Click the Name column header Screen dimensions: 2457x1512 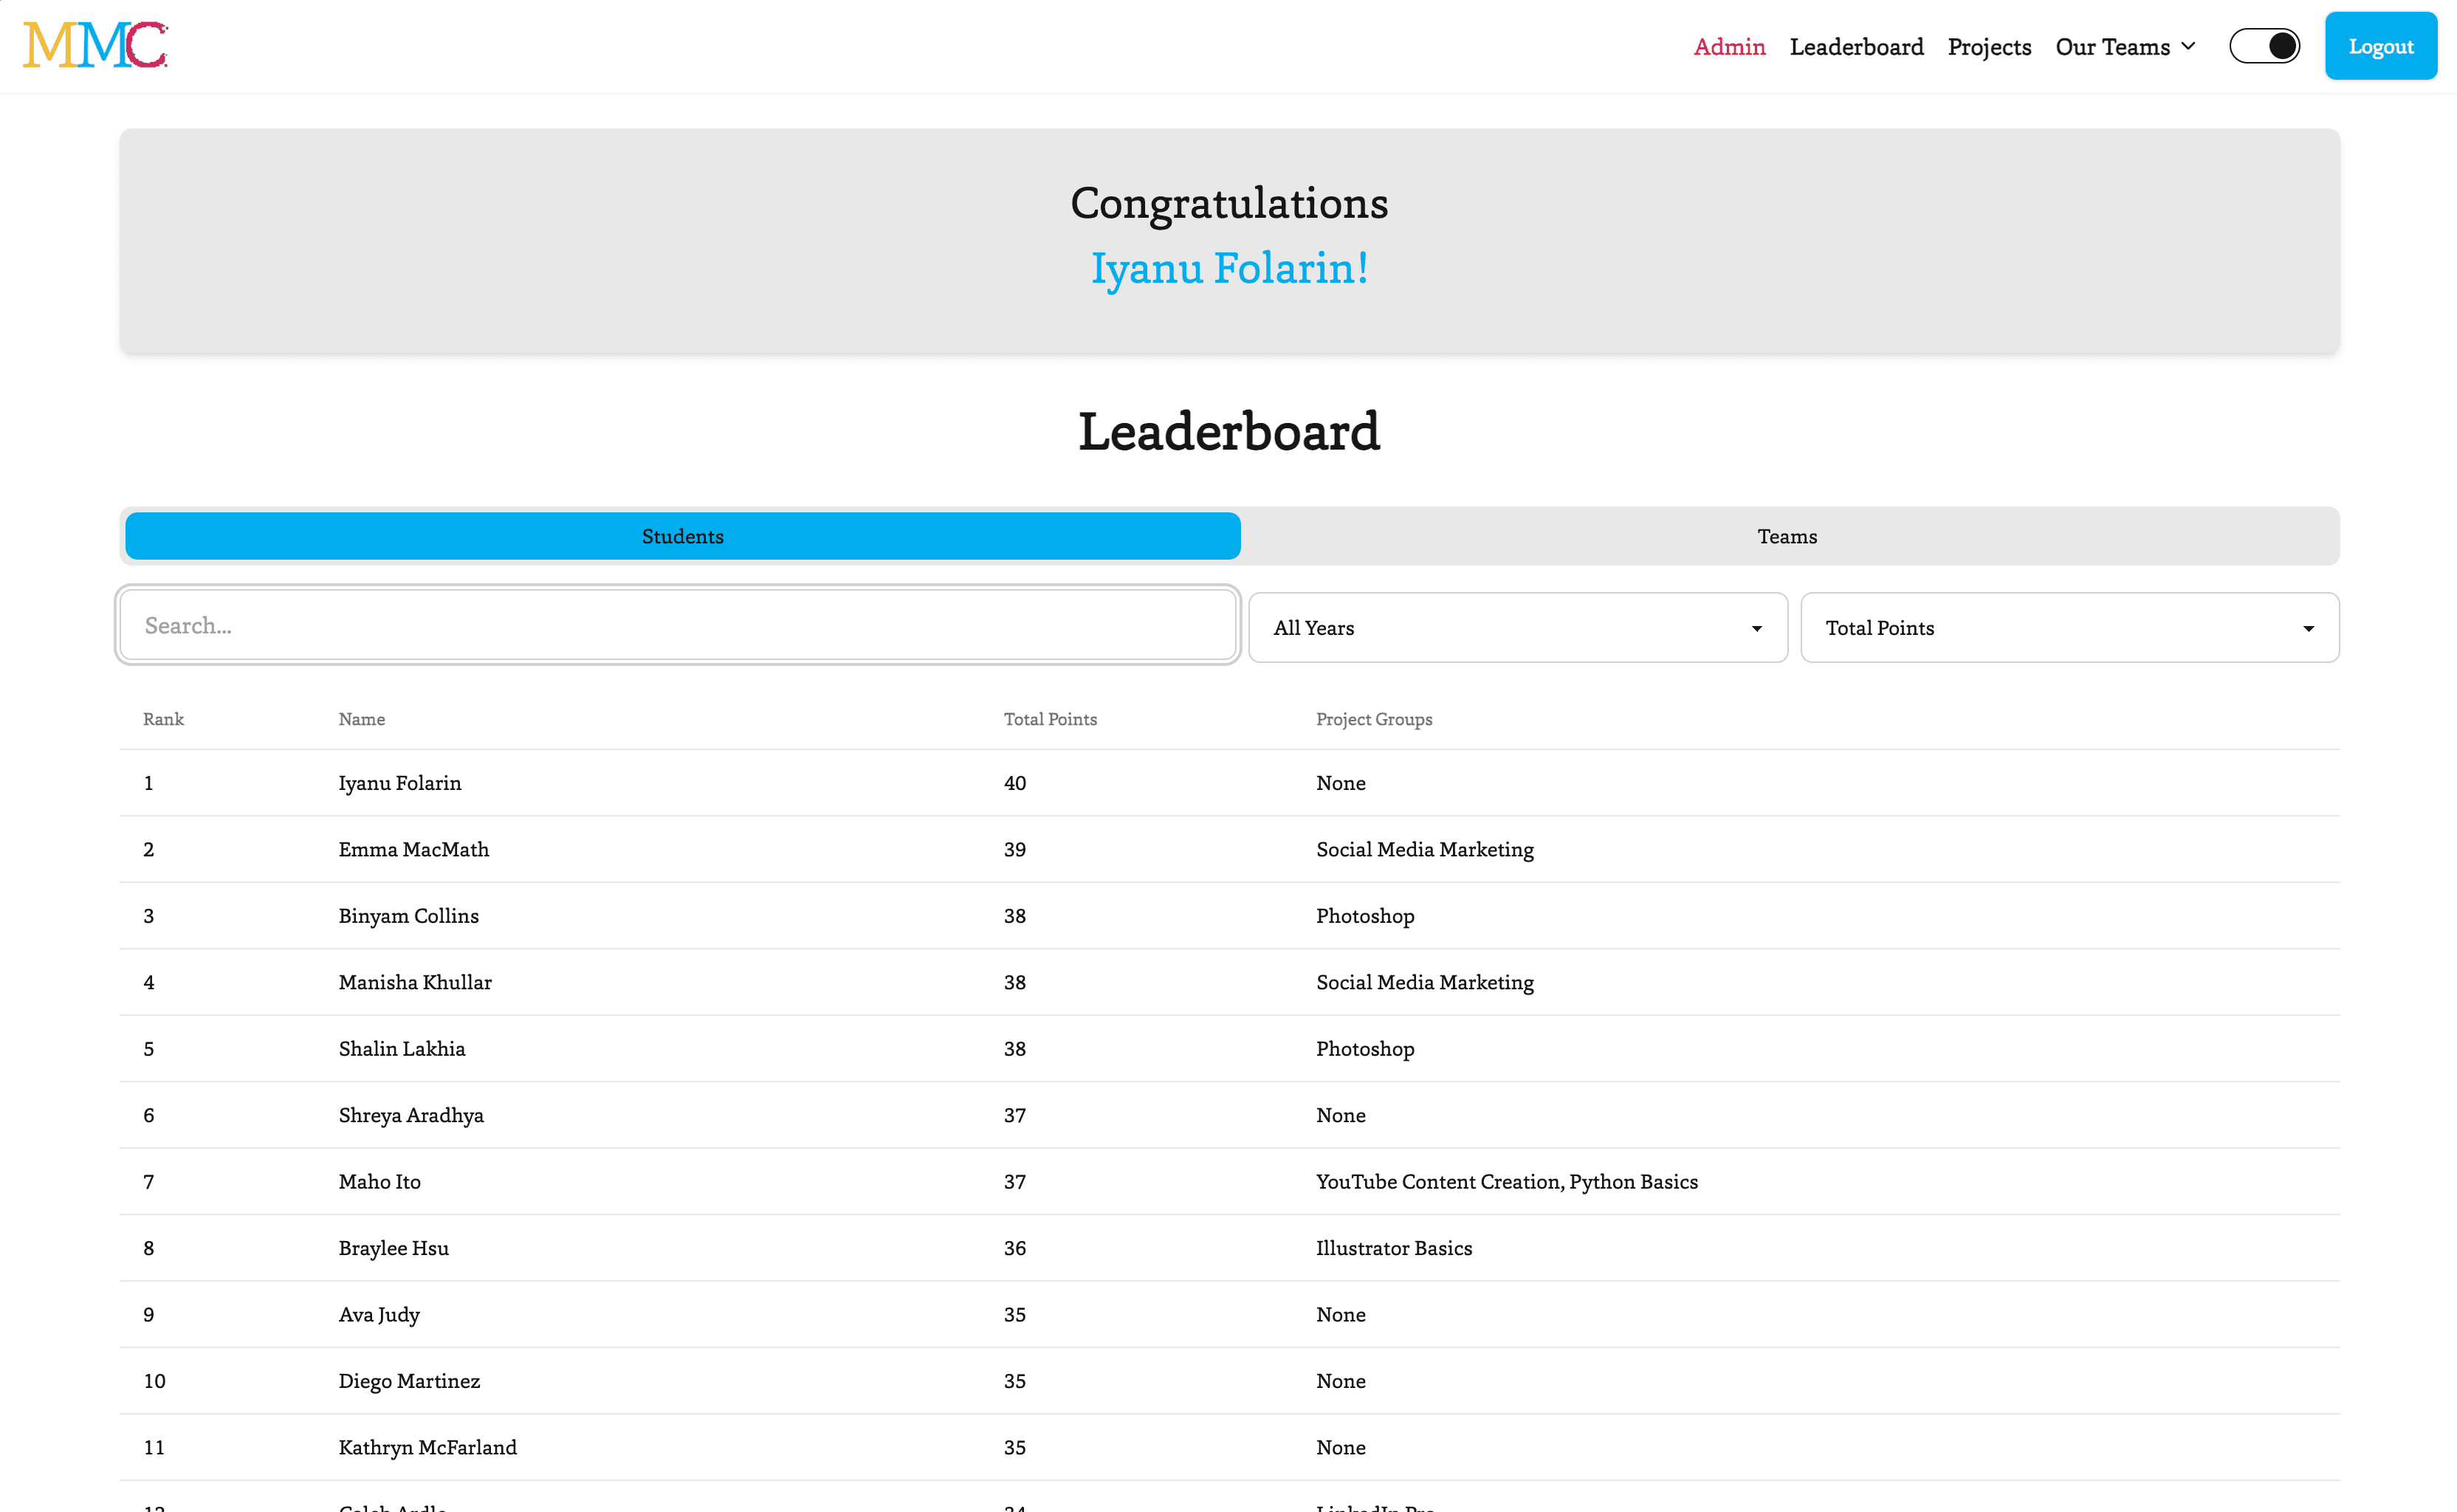pos(361,720)
